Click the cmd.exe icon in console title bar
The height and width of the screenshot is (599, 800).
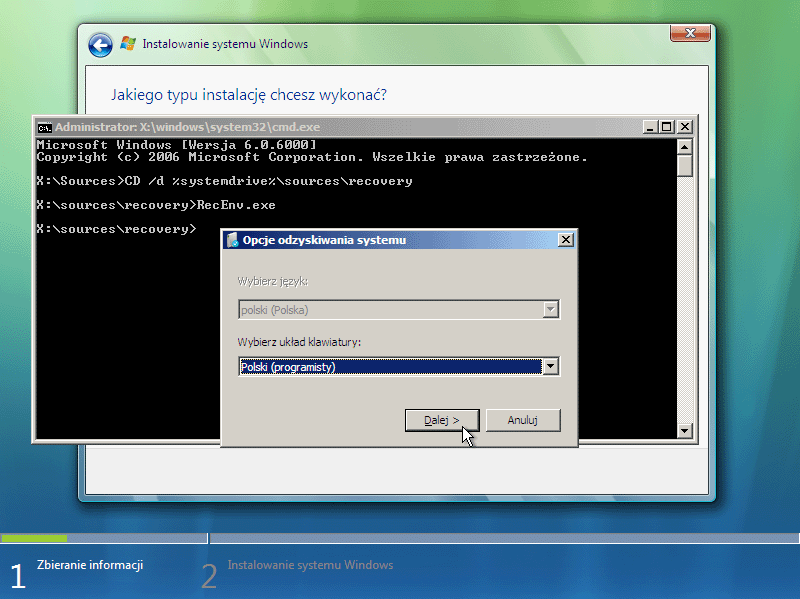(45, 127)
